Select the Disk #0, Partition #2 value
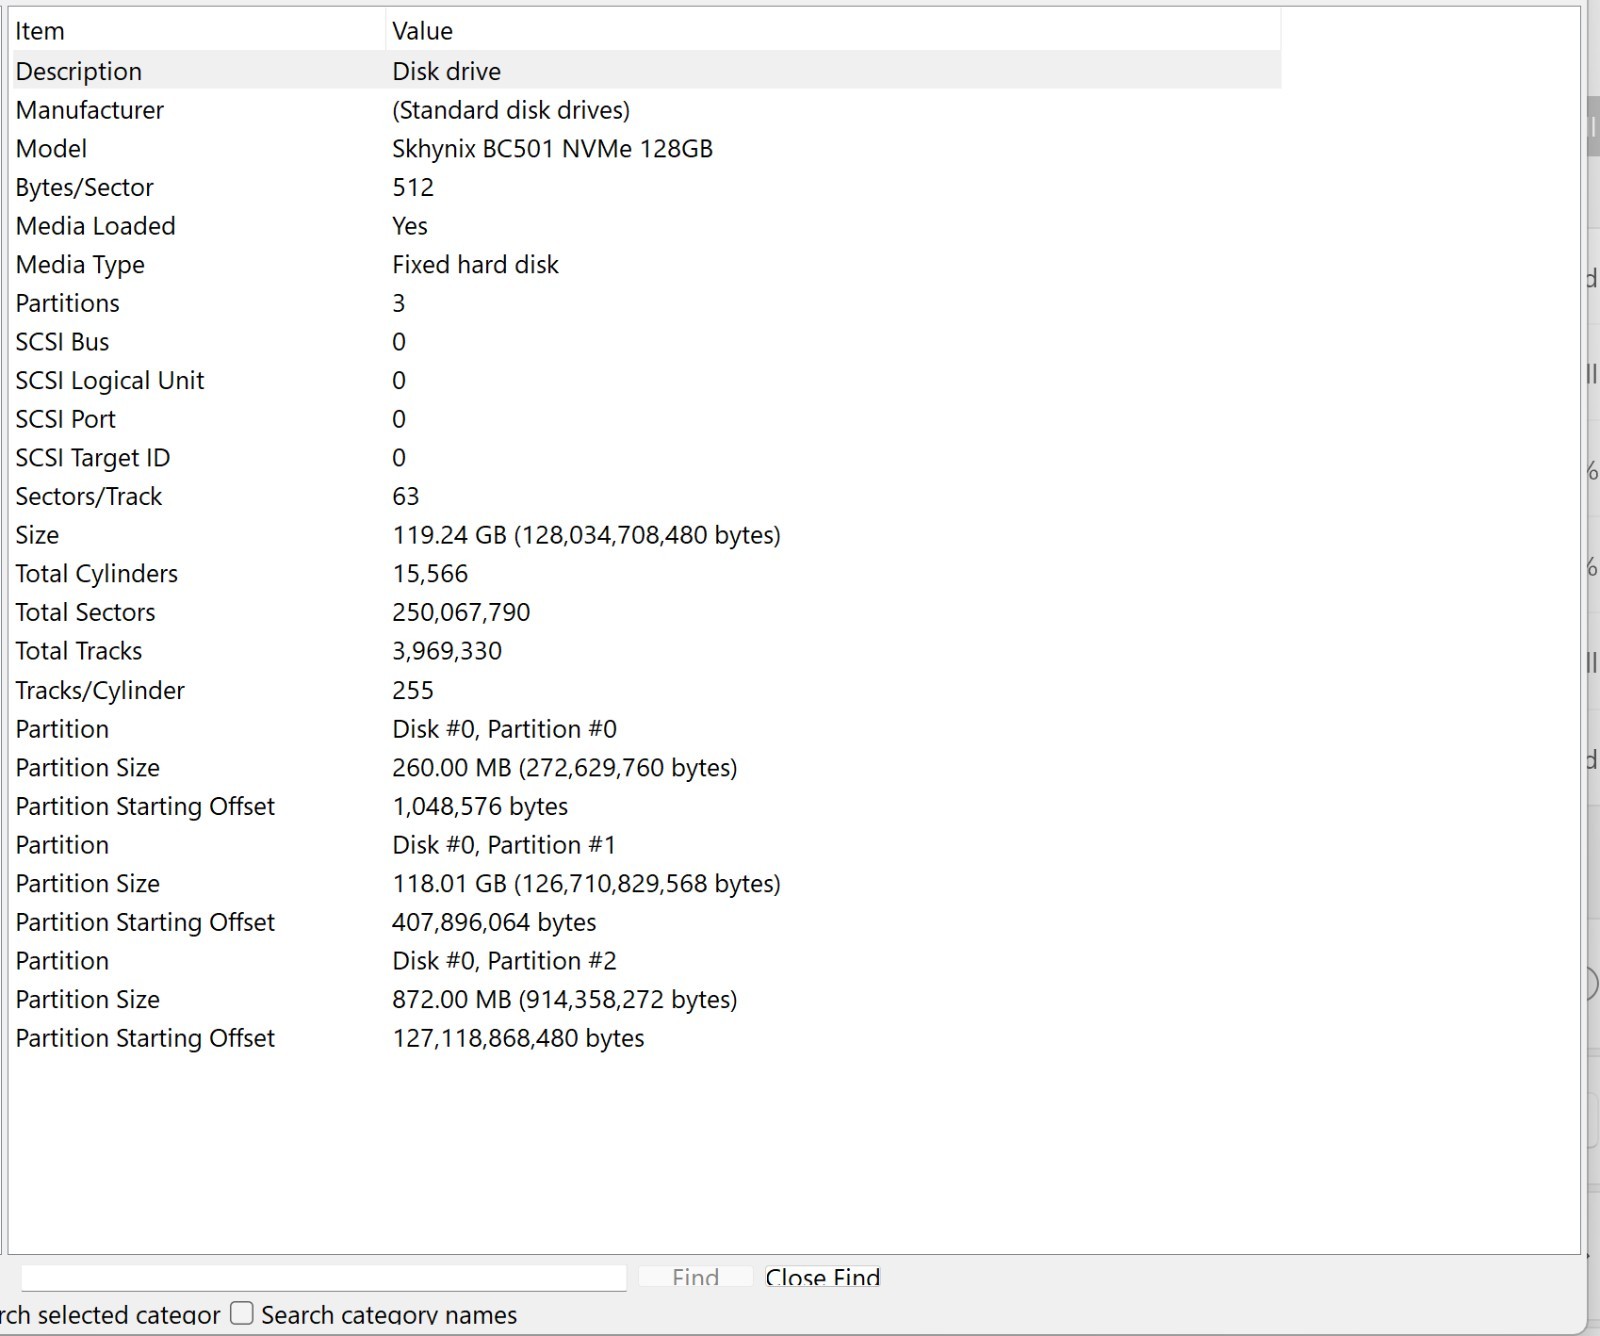The width and height of the screenshot is (1600, 1336). click(504, 961)
